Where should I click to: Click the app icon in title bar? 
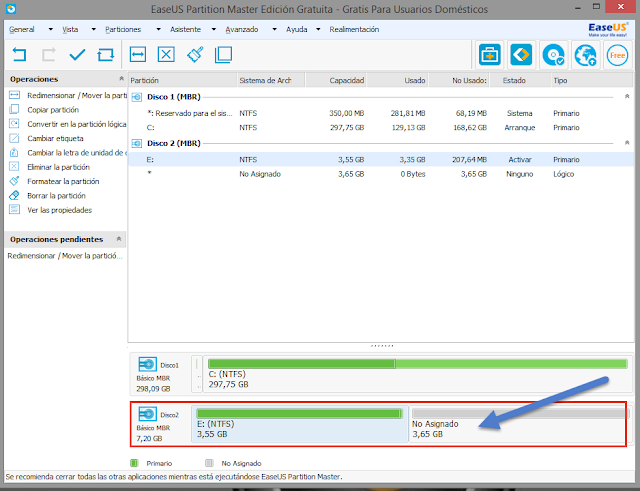(11, 9)
